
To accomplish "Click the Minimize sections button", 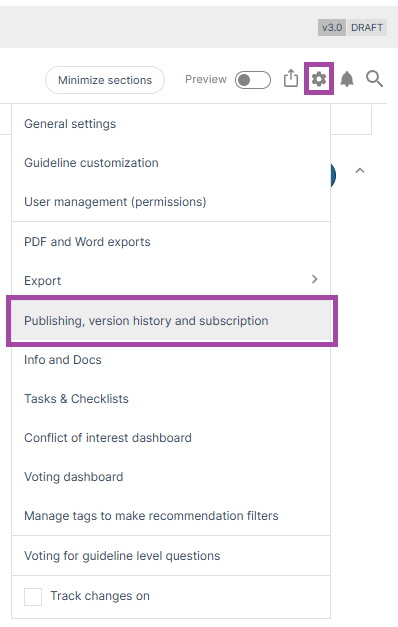I will tap(105, 80).
